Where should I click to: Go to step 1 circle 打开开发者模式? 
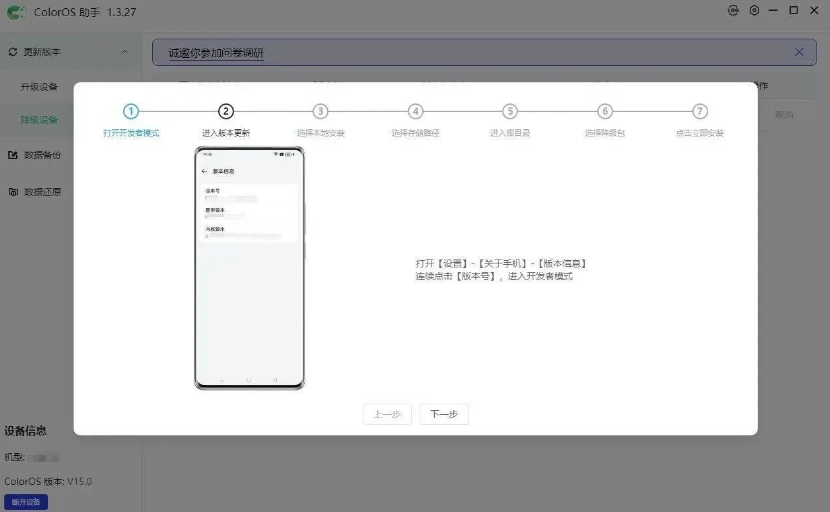tap(131, 111)
